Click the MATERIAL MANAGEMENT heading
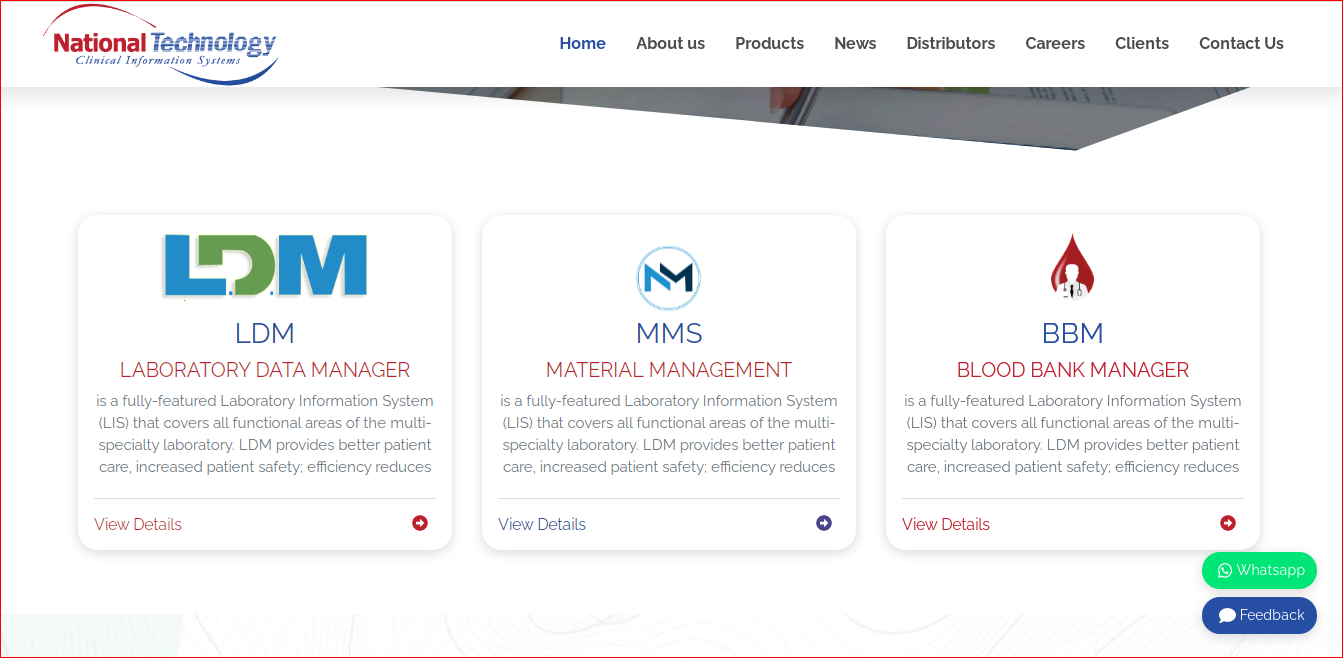Screen dimensions: 1343x658 pyautogui.click(x=669, y=370)
